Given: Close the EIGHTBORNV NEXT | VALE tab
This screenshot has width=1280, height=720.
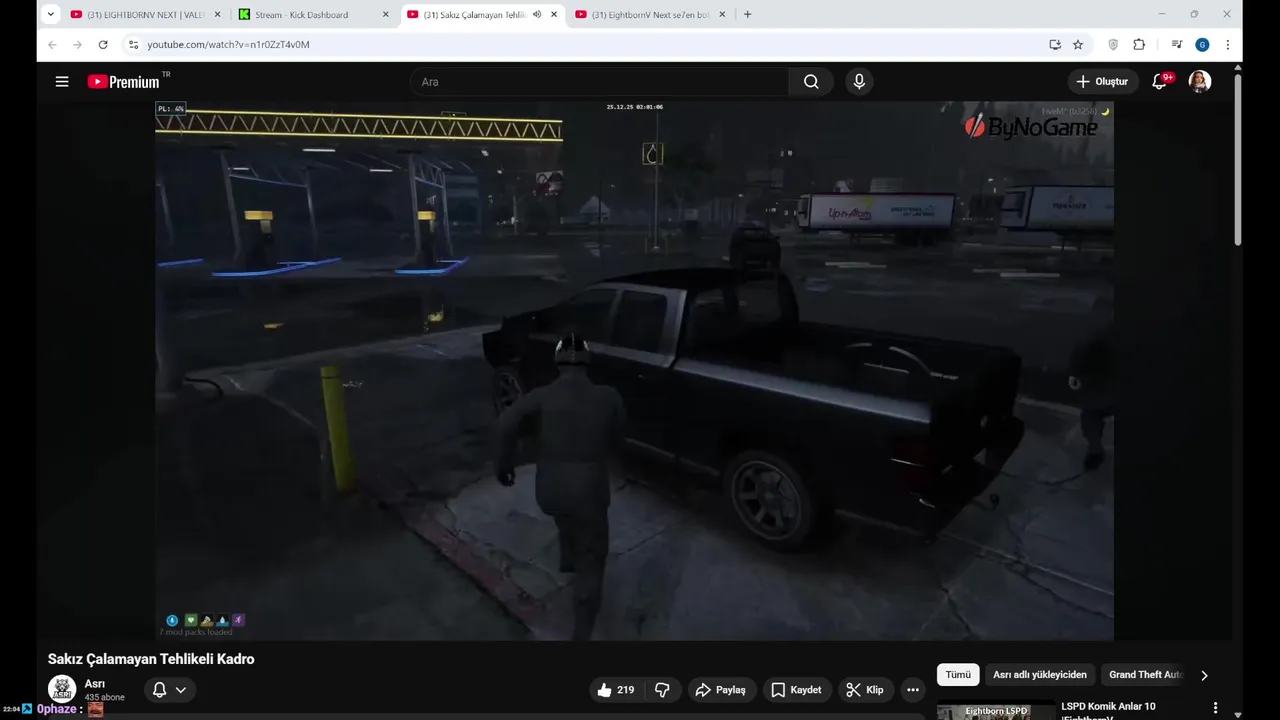Looking at the screenshot, I should [217, 14].
